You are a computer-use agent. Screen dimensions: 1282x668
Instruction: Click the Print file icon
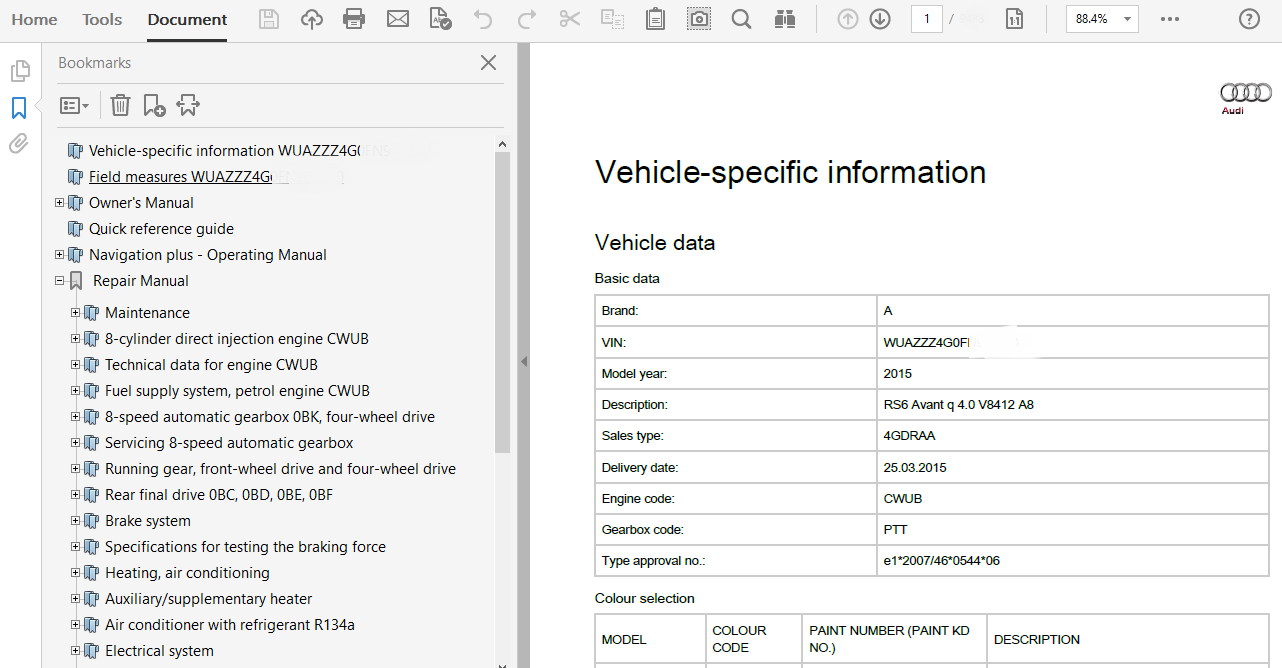tap(354, 19)
